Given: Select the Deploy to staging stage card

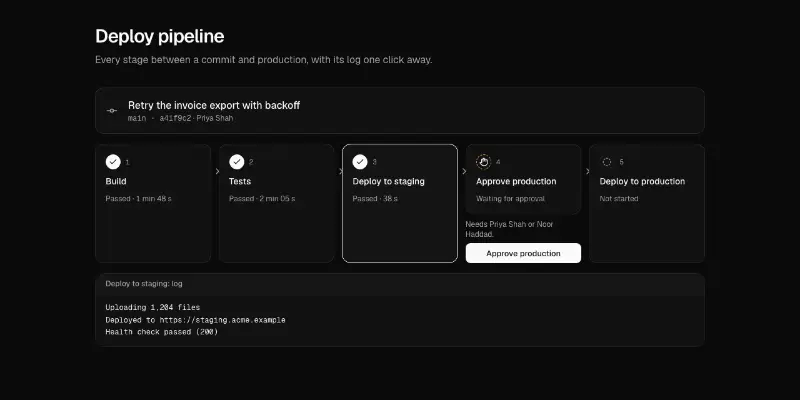Looking at the screenshot, I should (x=400, y=204).
